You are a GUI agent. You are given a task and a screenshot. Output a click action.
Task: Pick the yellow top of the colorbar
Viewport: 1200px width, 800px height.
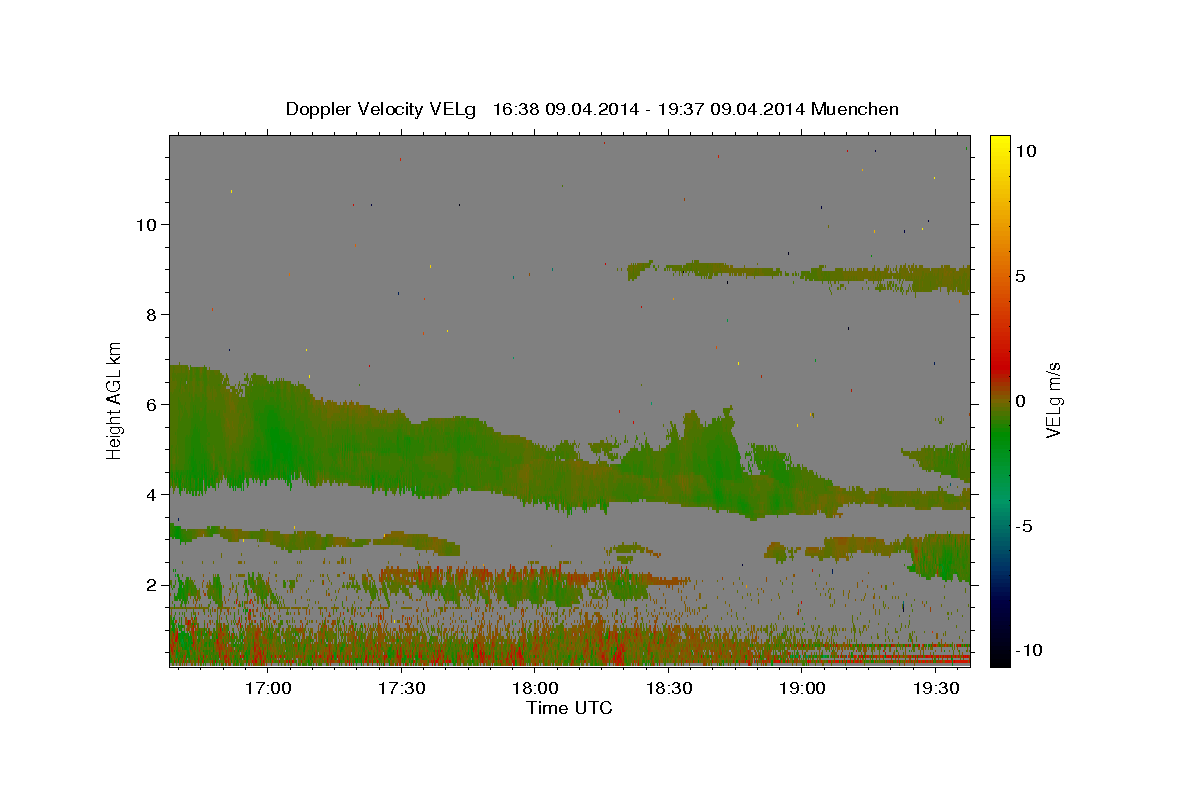[1000, 145]
